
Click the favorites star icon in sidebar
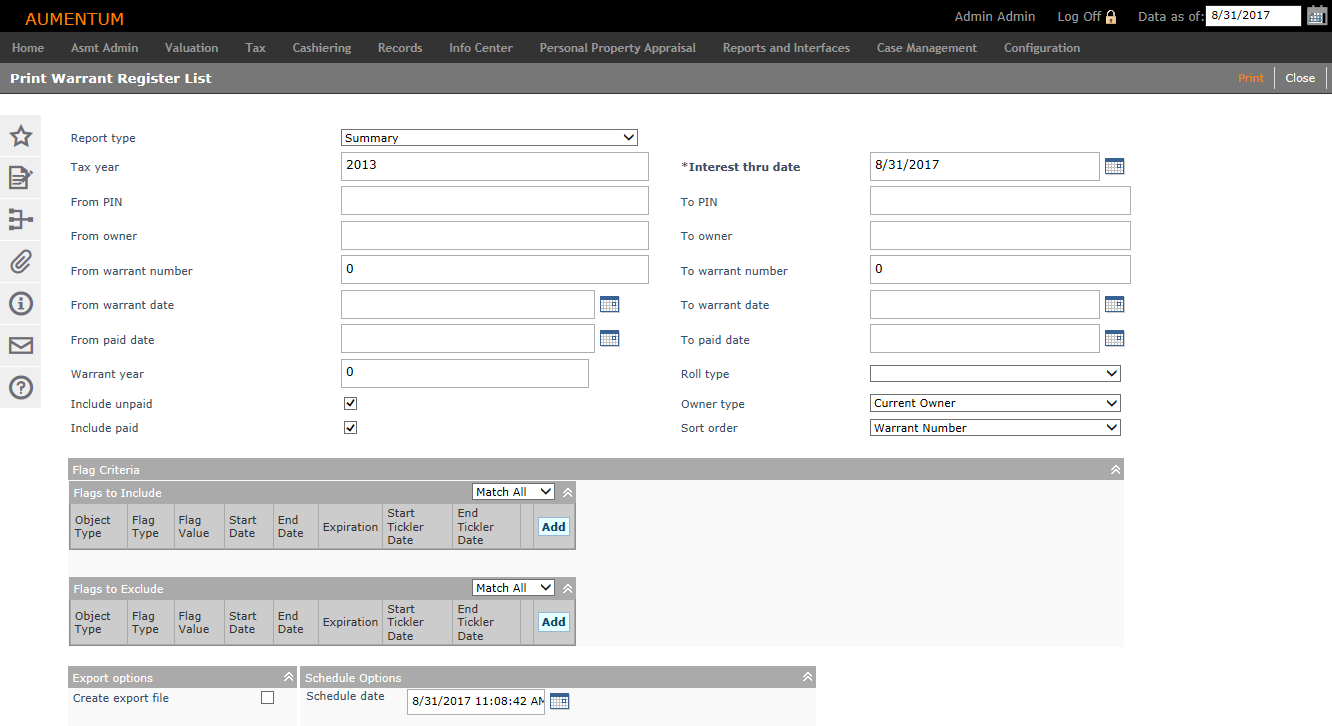click(x=21, y=136)
